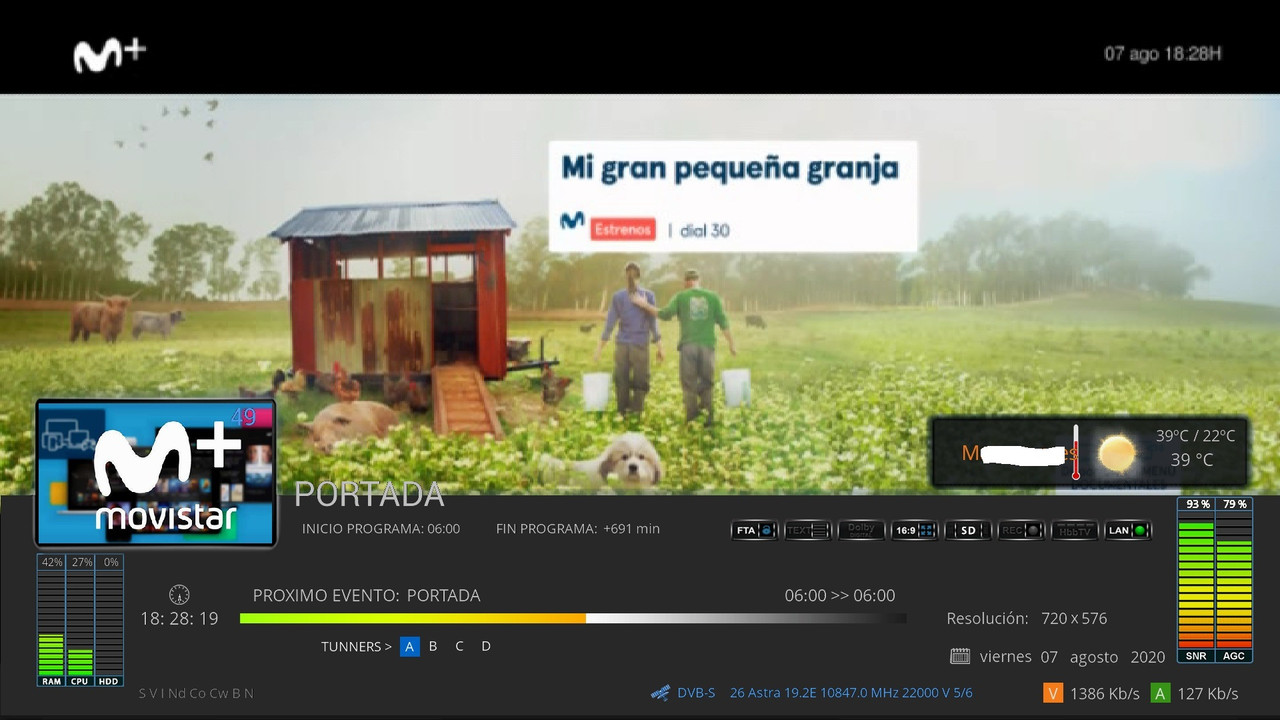
Task: Select tuner B
Action: tap(433, 646)
